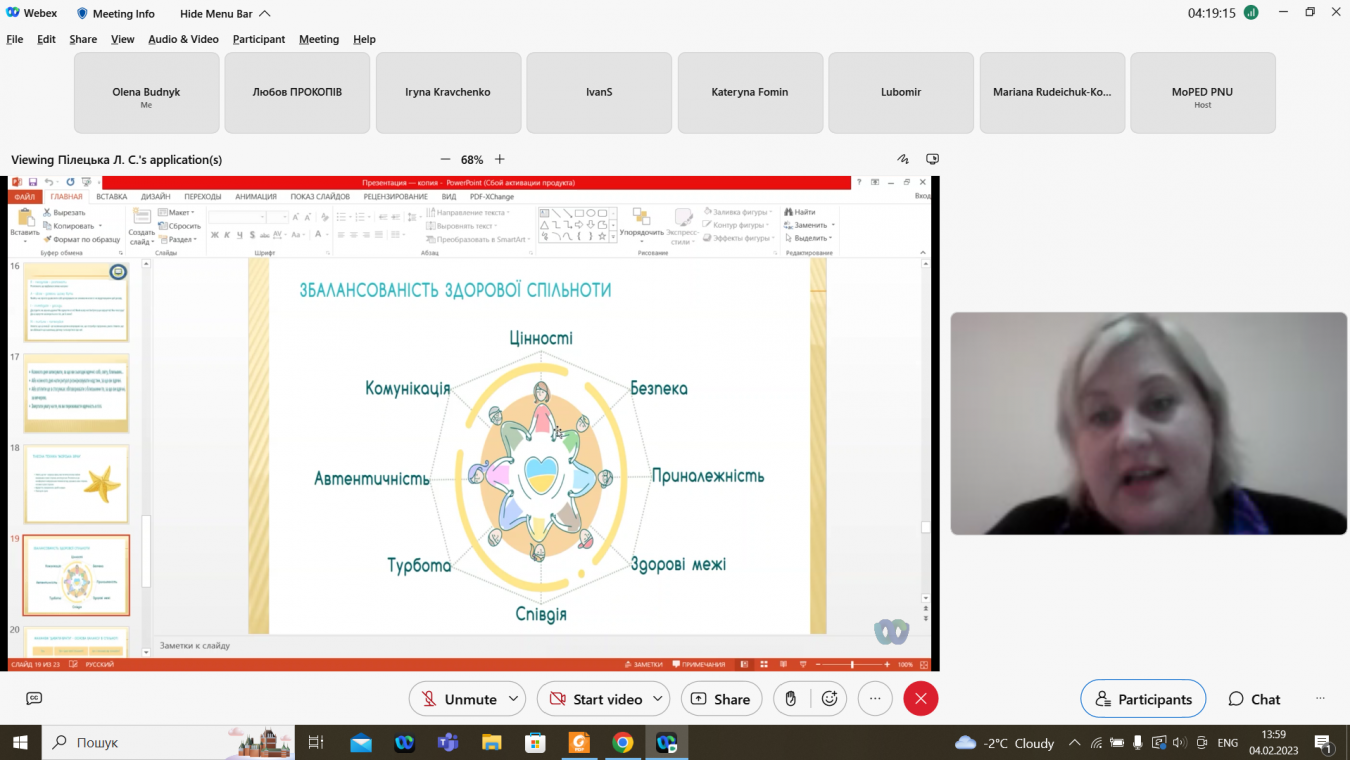
Task: Expand the video options arrow beside Start video
Action: [658, 699]
